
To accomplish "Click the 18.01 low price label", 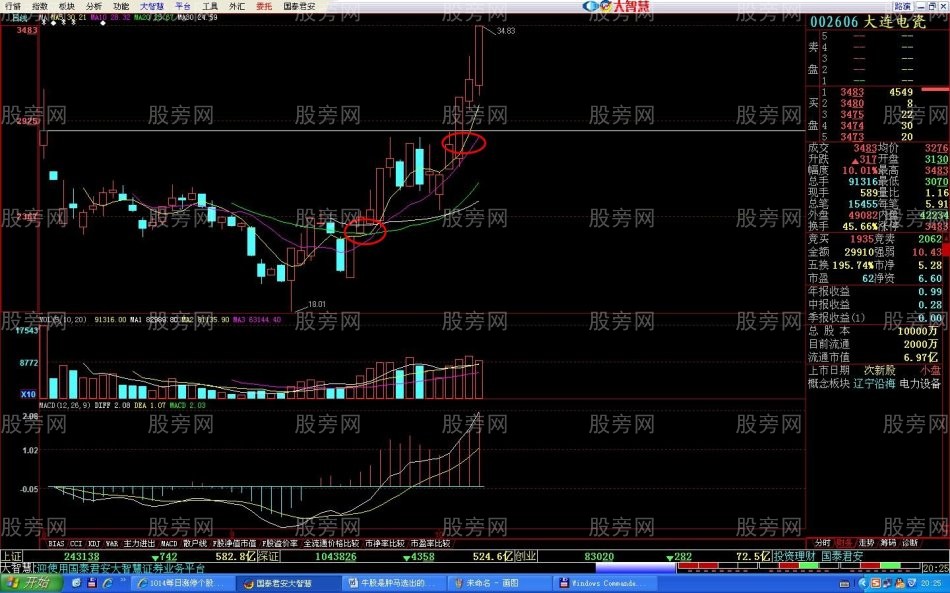I will 316,304.
